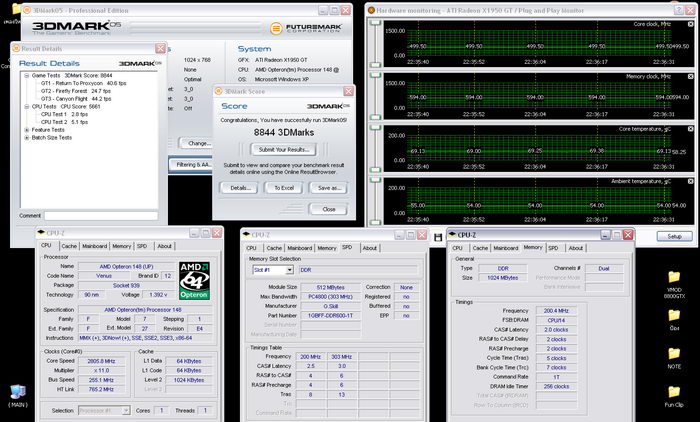Screen dimensions: 700x422
Task: Open Mainboard tab in the CPU-Z Memory timings window
Action: pyautogui.click(x=506, y=248)
